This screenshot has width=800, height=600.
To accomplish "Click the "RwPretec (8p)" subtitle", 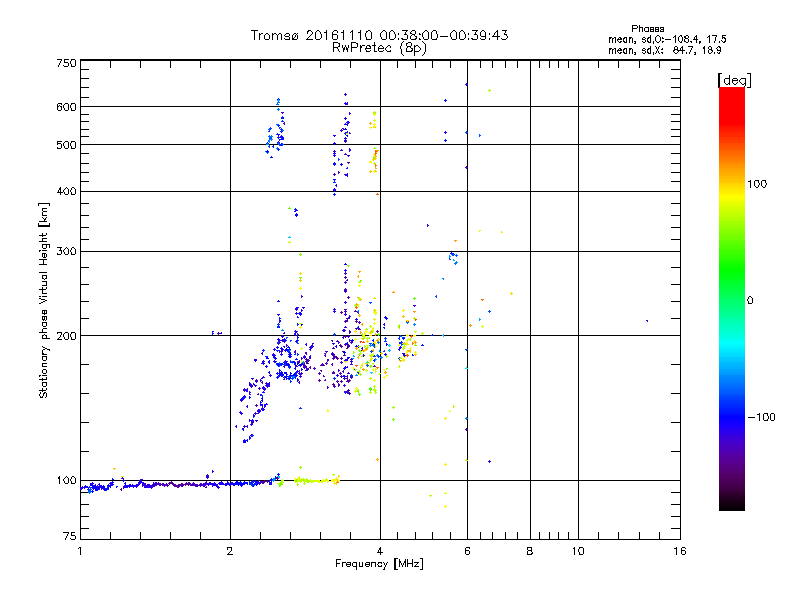I will [x=379, y=48].
